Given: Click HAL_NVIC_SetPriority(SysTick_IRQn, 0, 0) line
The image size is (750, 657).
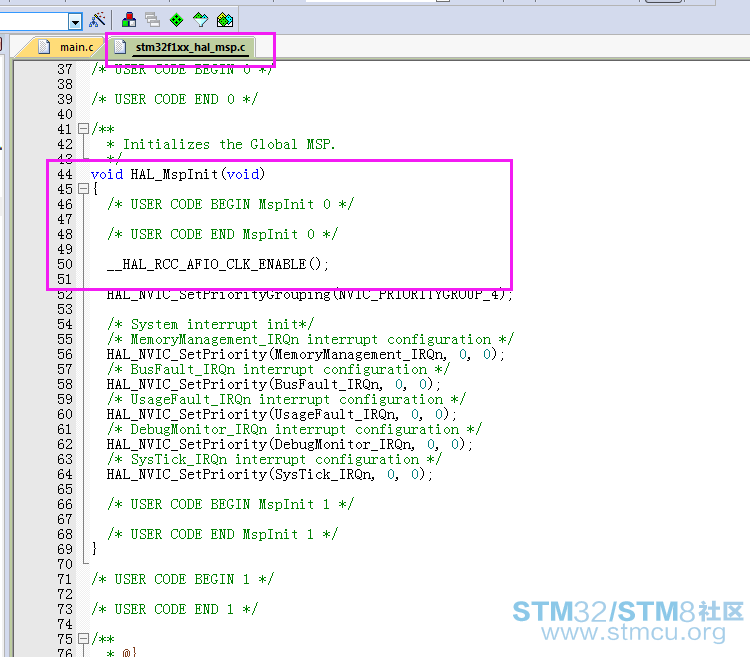Looking at the screenshot, I should pos(270,475).
